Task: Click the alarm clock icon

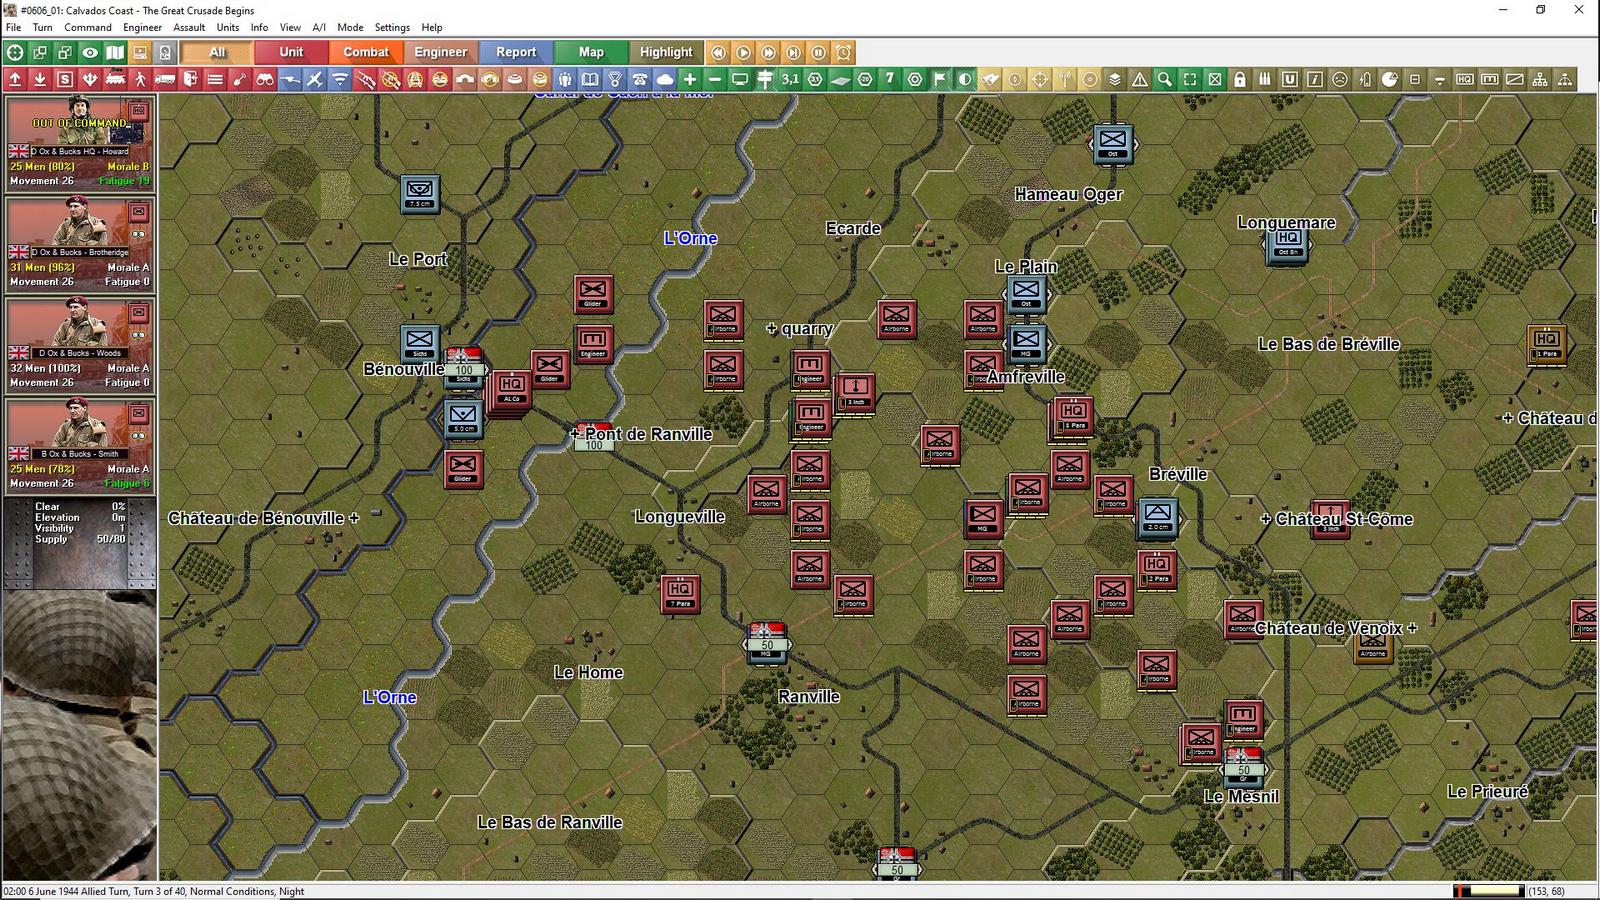Action: pos(844,52)
